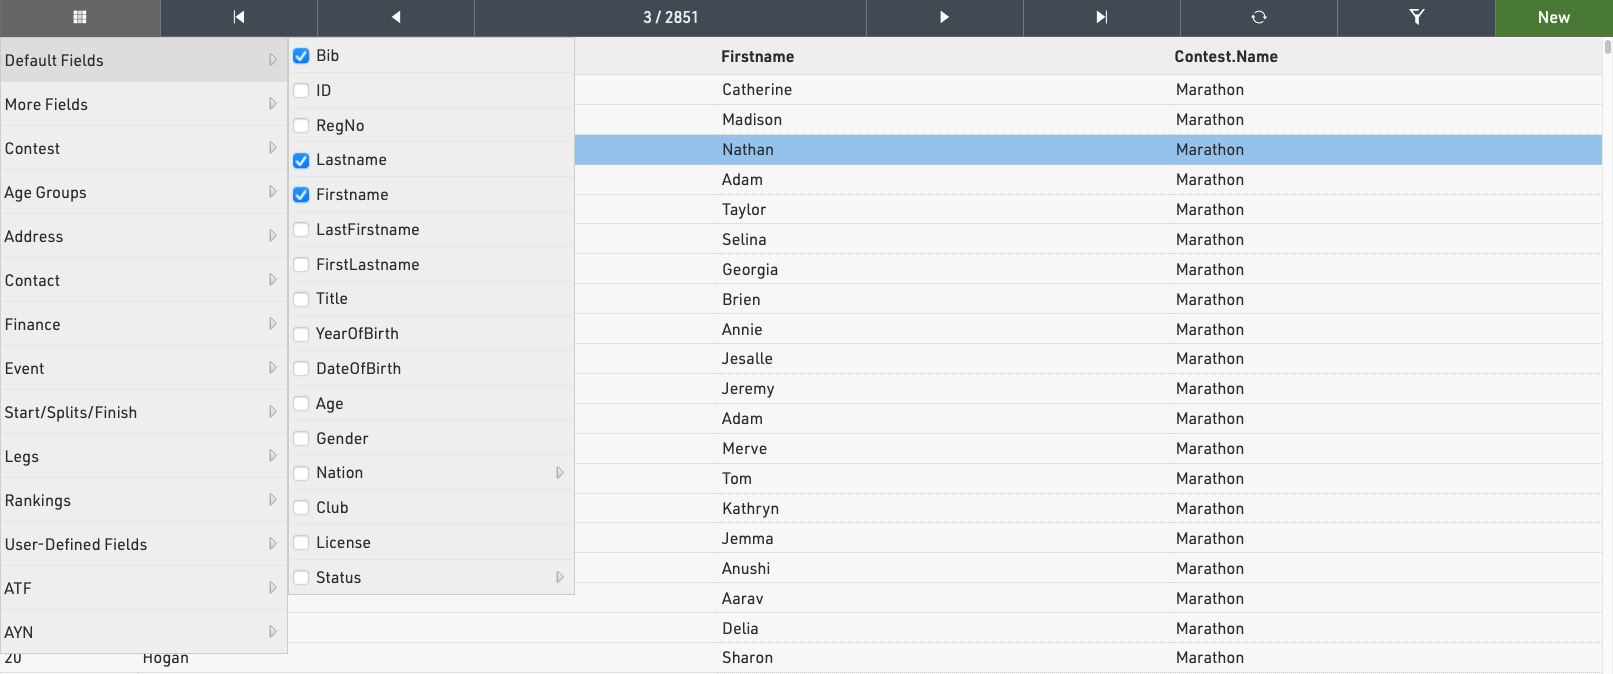The image size is (1613, 674).
Task: Click the refresh icon in toolbar
Action: (1258, 17)
